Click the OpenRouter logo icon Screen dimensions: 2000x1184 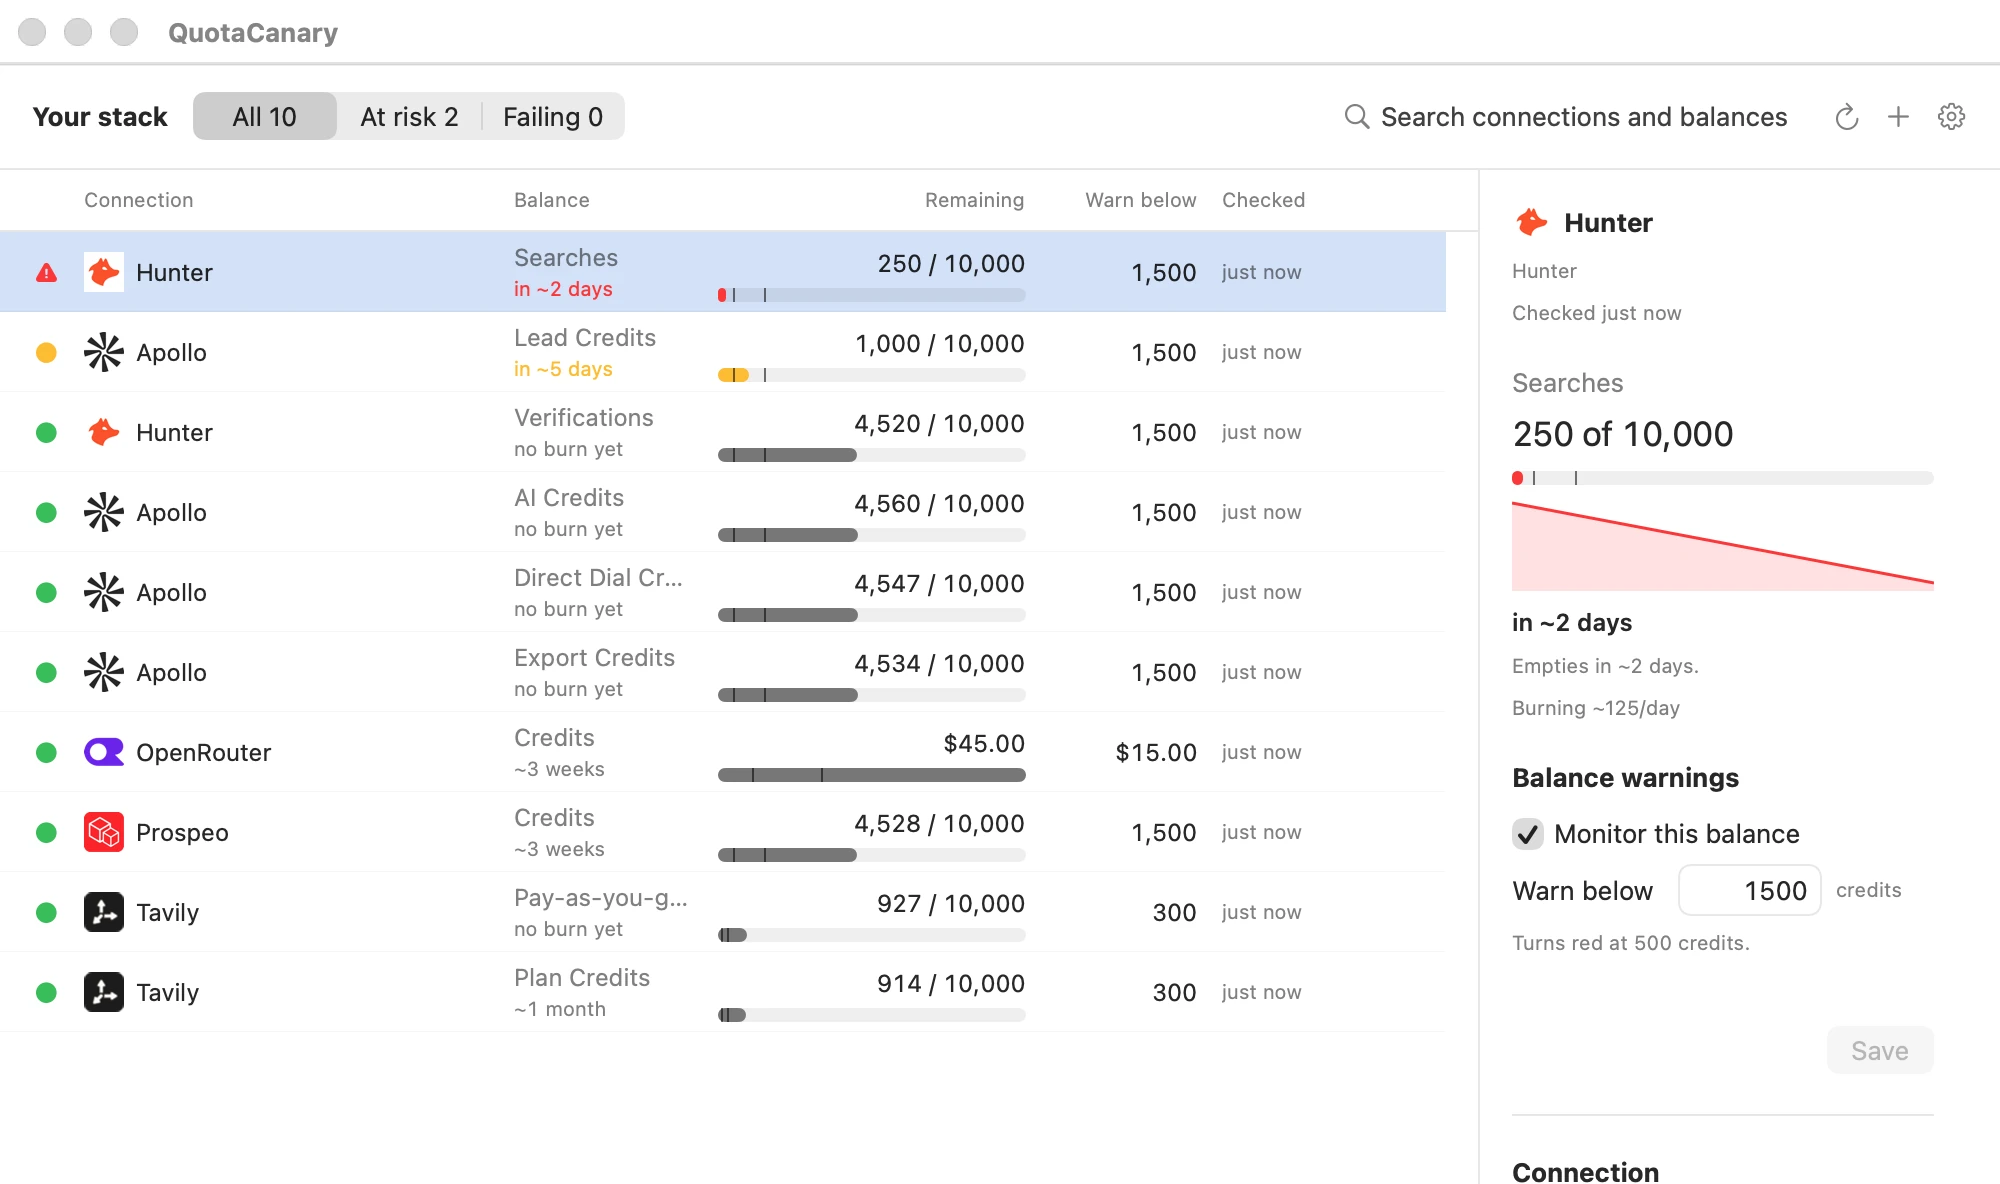(104, 752)
